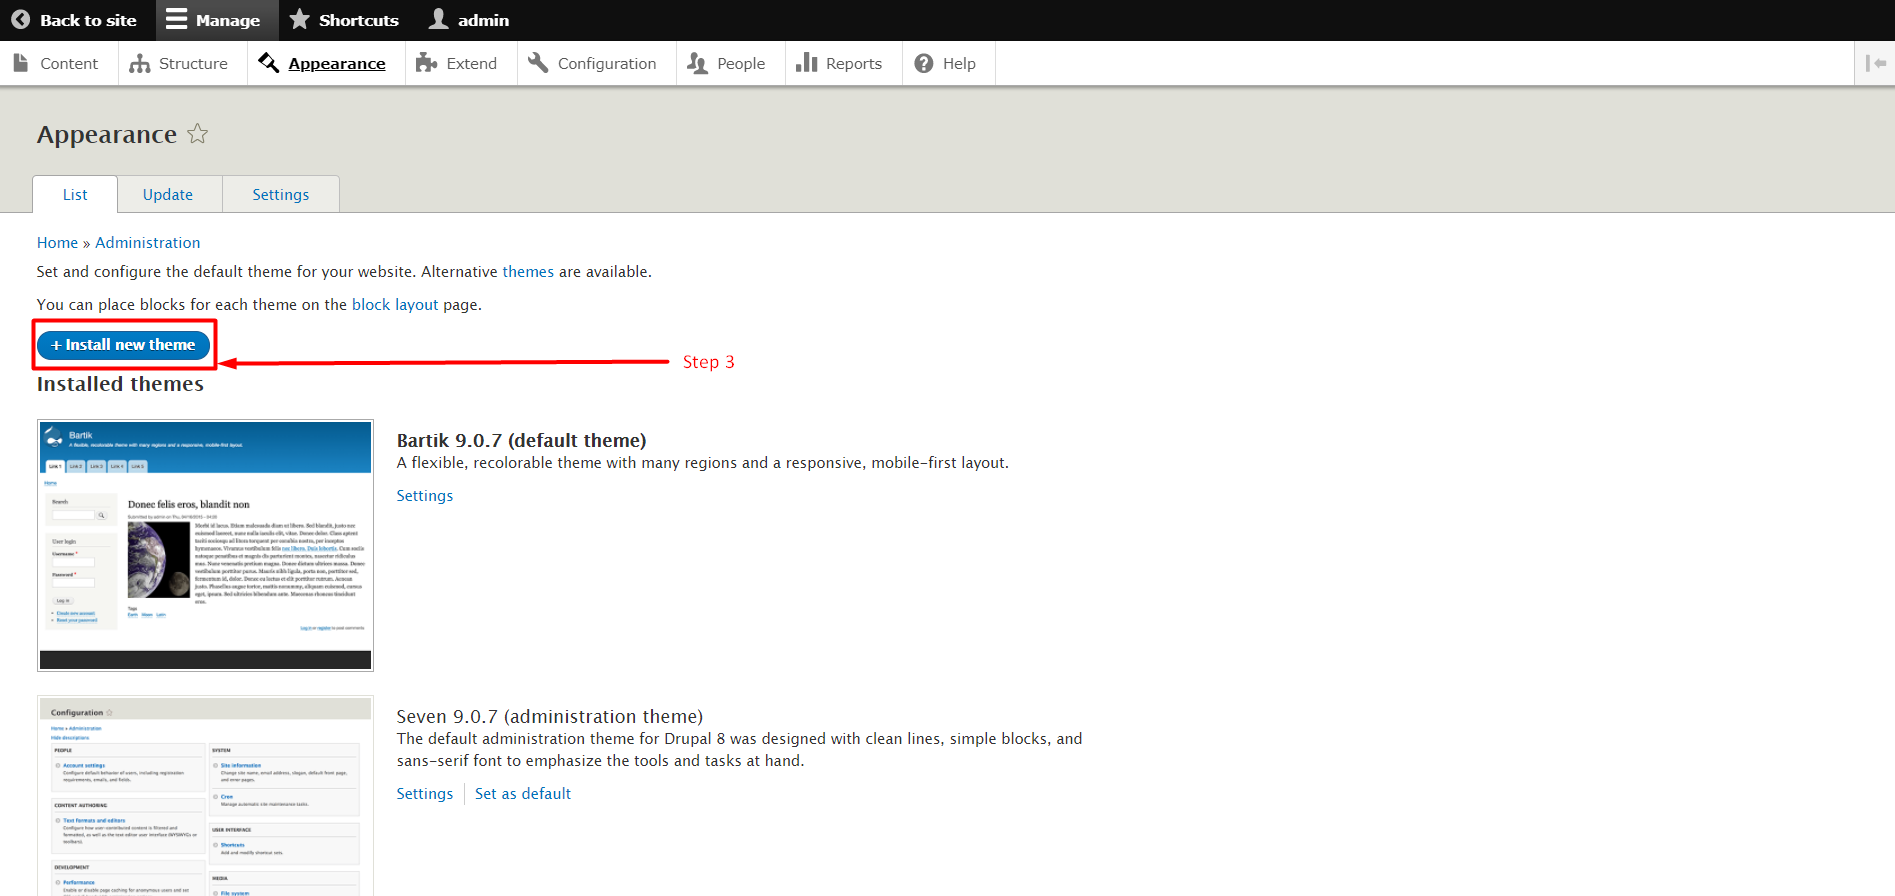Toggle the toolbar orientation icon
The height and width of the screenshot is (896, 1895).
tap(1875, 63)
